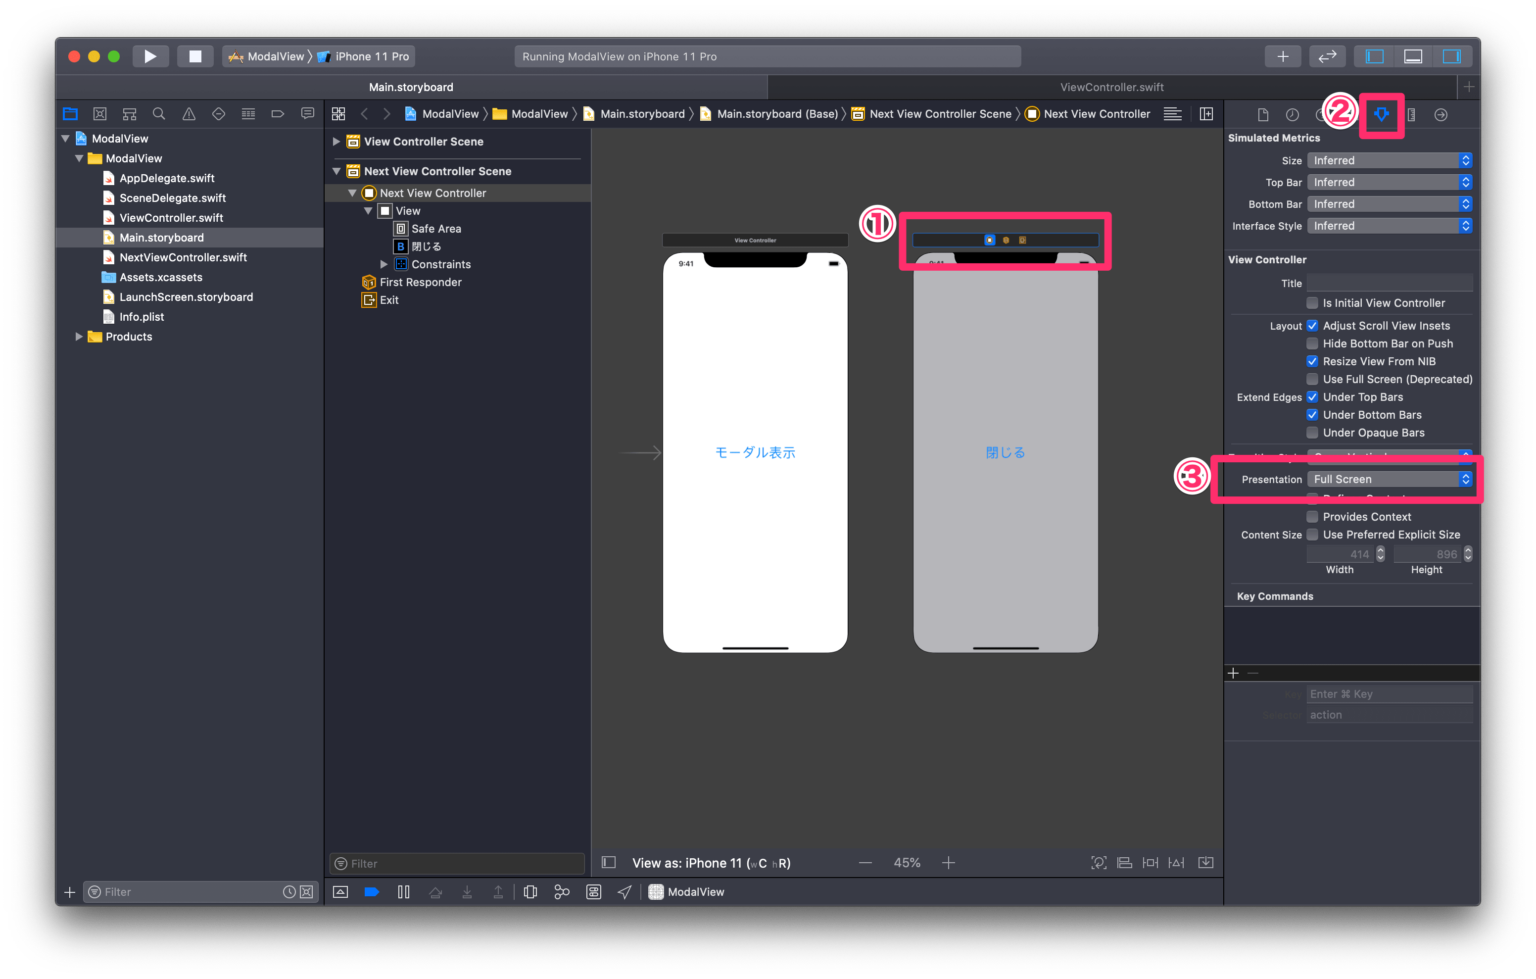This screenshot has width=1536, height=979.
Task: Uncheck Adjust Scroll View Insets
Action: (x=1312, y=325)
